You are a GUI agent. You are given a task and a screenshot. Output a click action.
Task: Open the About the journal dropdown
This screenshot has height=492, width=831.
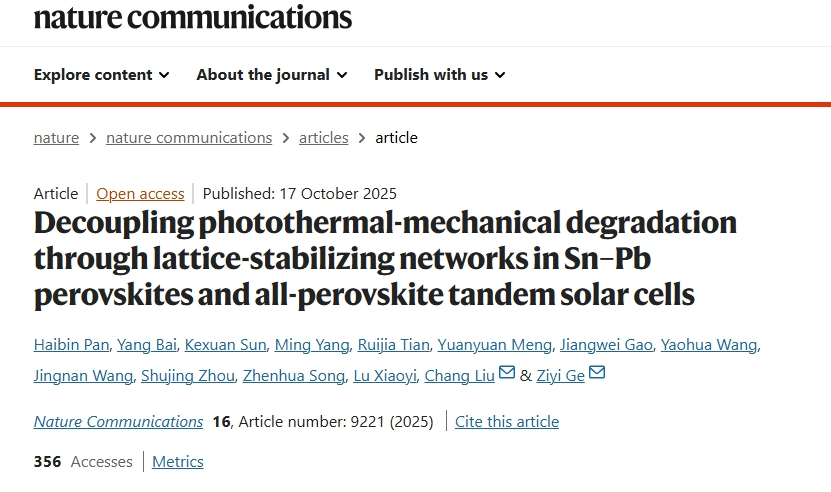(271, 75)
